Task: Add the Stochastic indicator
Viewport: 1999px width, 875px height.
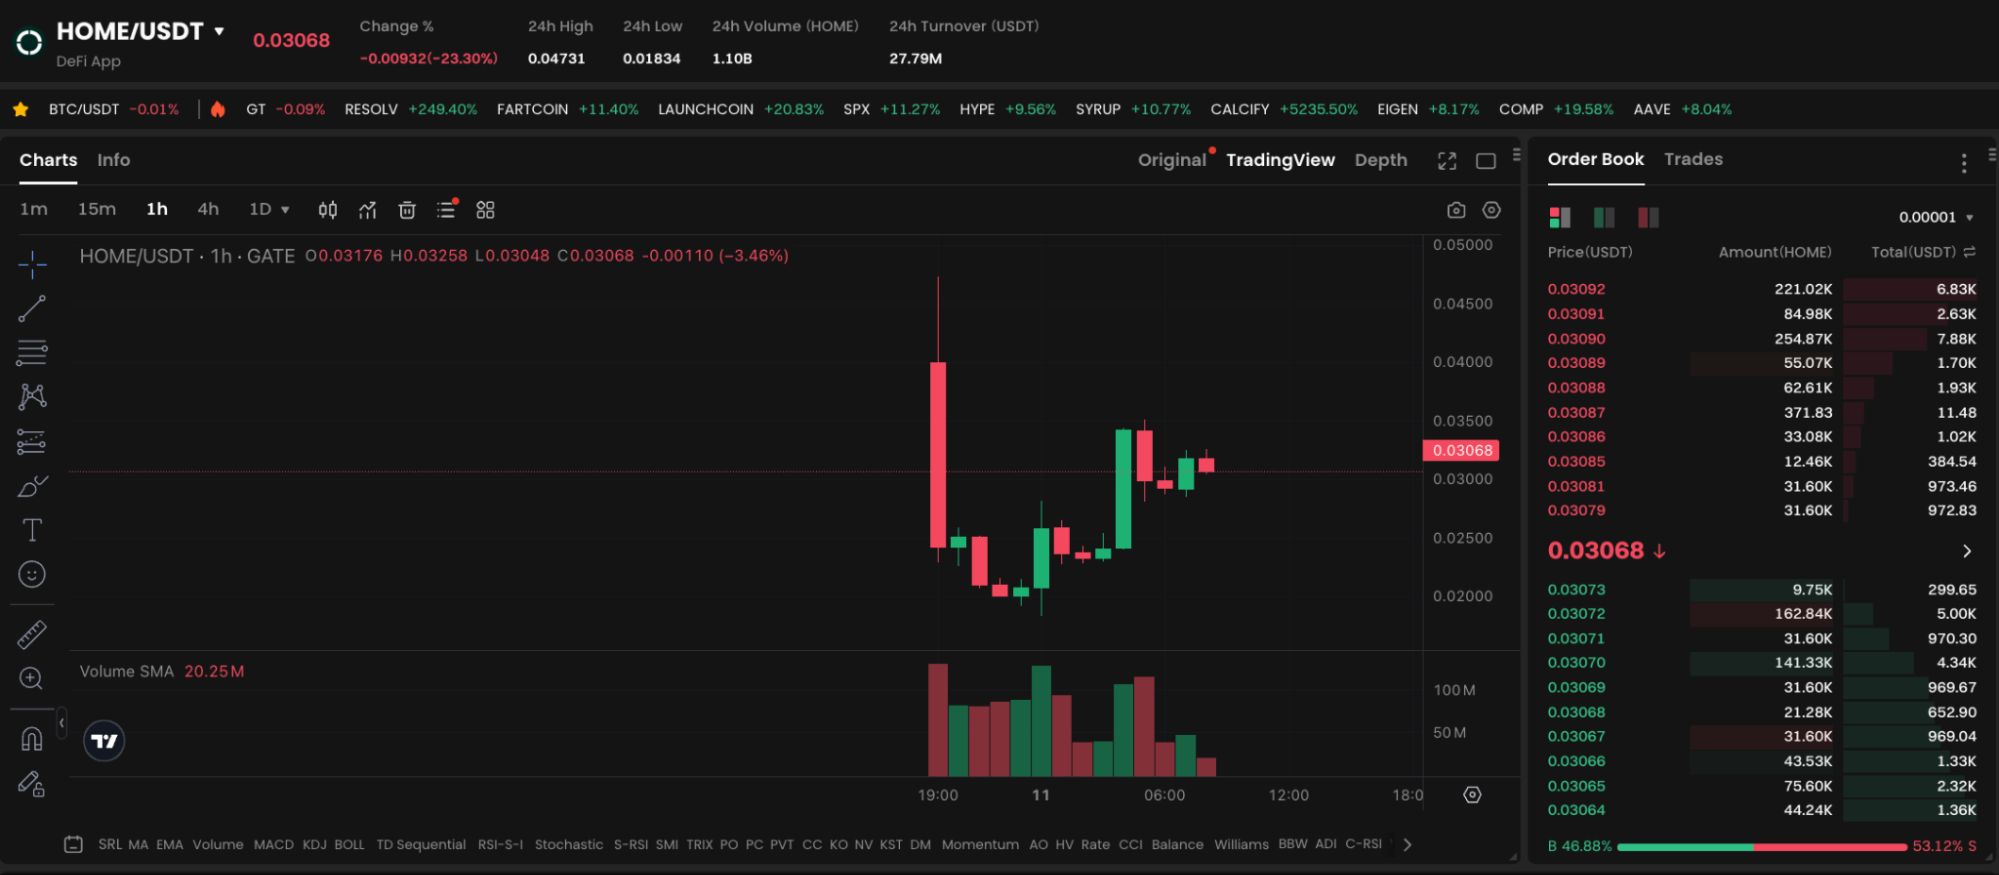Action: tap(569, 845)
